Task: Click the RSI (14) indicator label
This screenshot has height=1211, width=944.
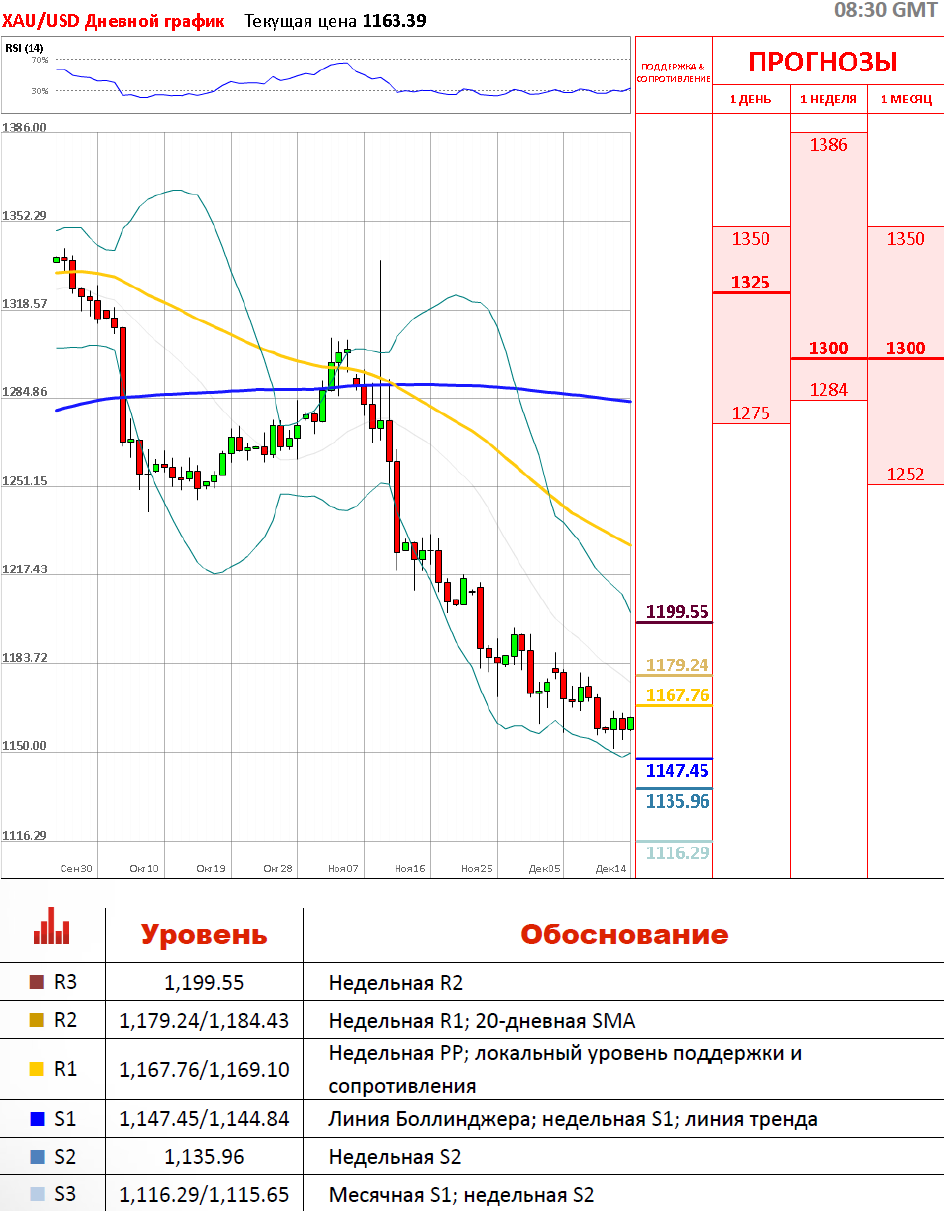Action: (x=25, y=47)
